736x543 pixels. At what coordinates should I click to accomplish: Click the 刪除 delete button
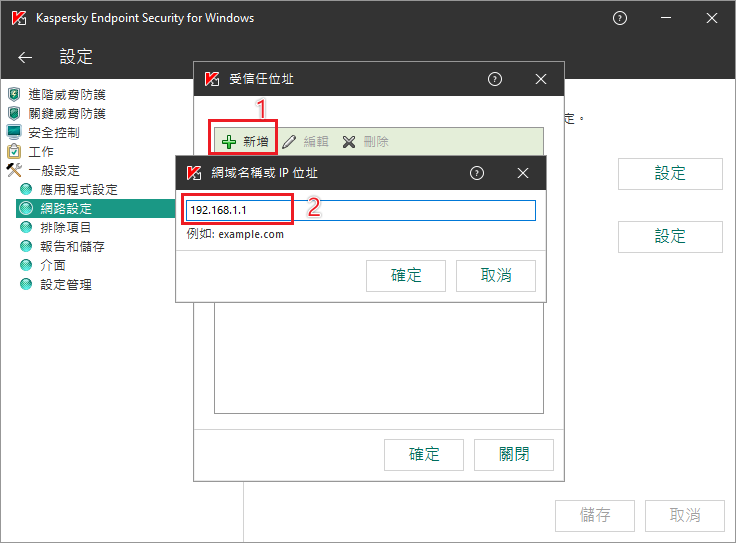coord(366,142)
